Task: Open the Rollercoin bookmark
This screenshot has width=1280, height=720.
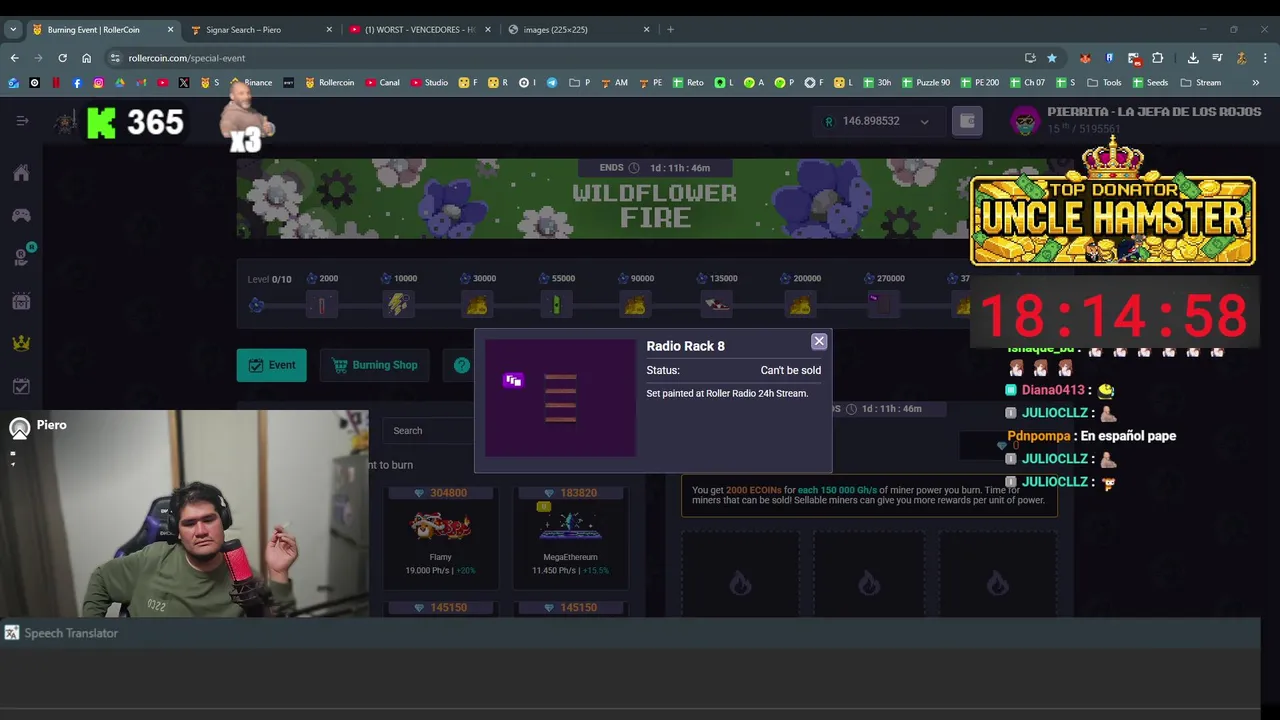Action: pyautogui.click(x=329, y=82)
